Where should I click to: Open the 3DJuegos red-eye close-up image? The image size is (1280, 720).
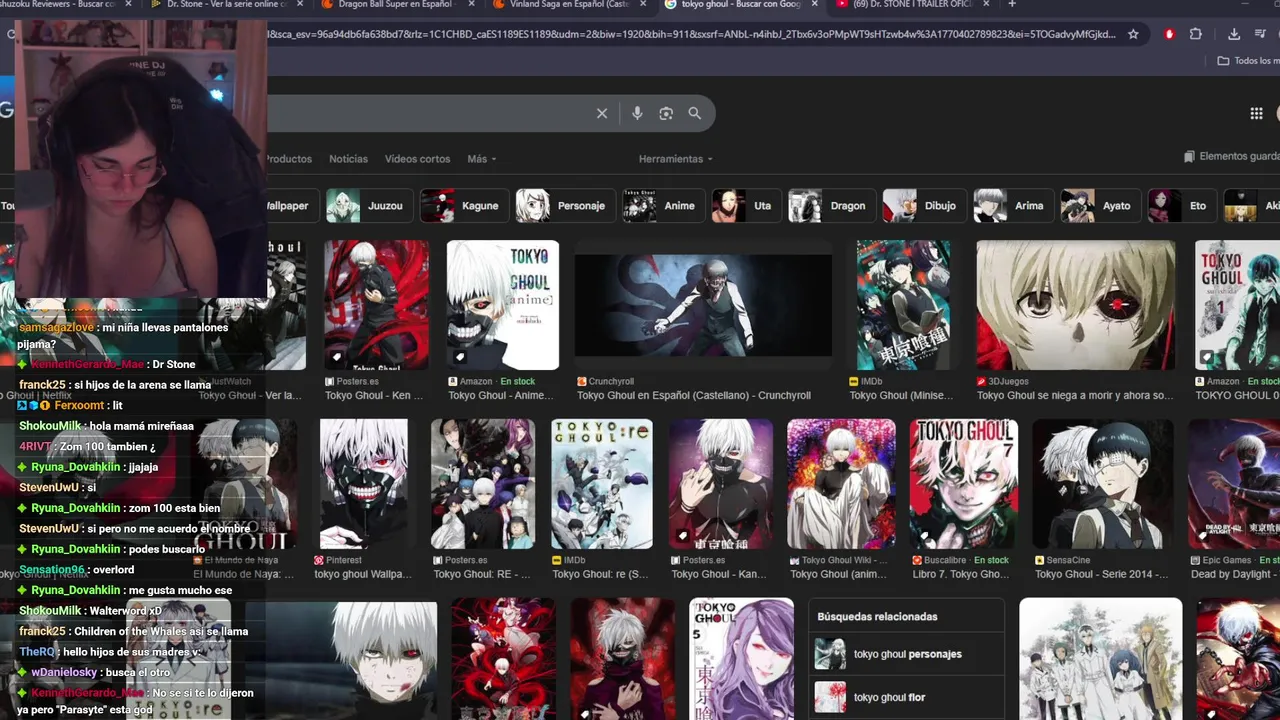(x=1076, y=305)
